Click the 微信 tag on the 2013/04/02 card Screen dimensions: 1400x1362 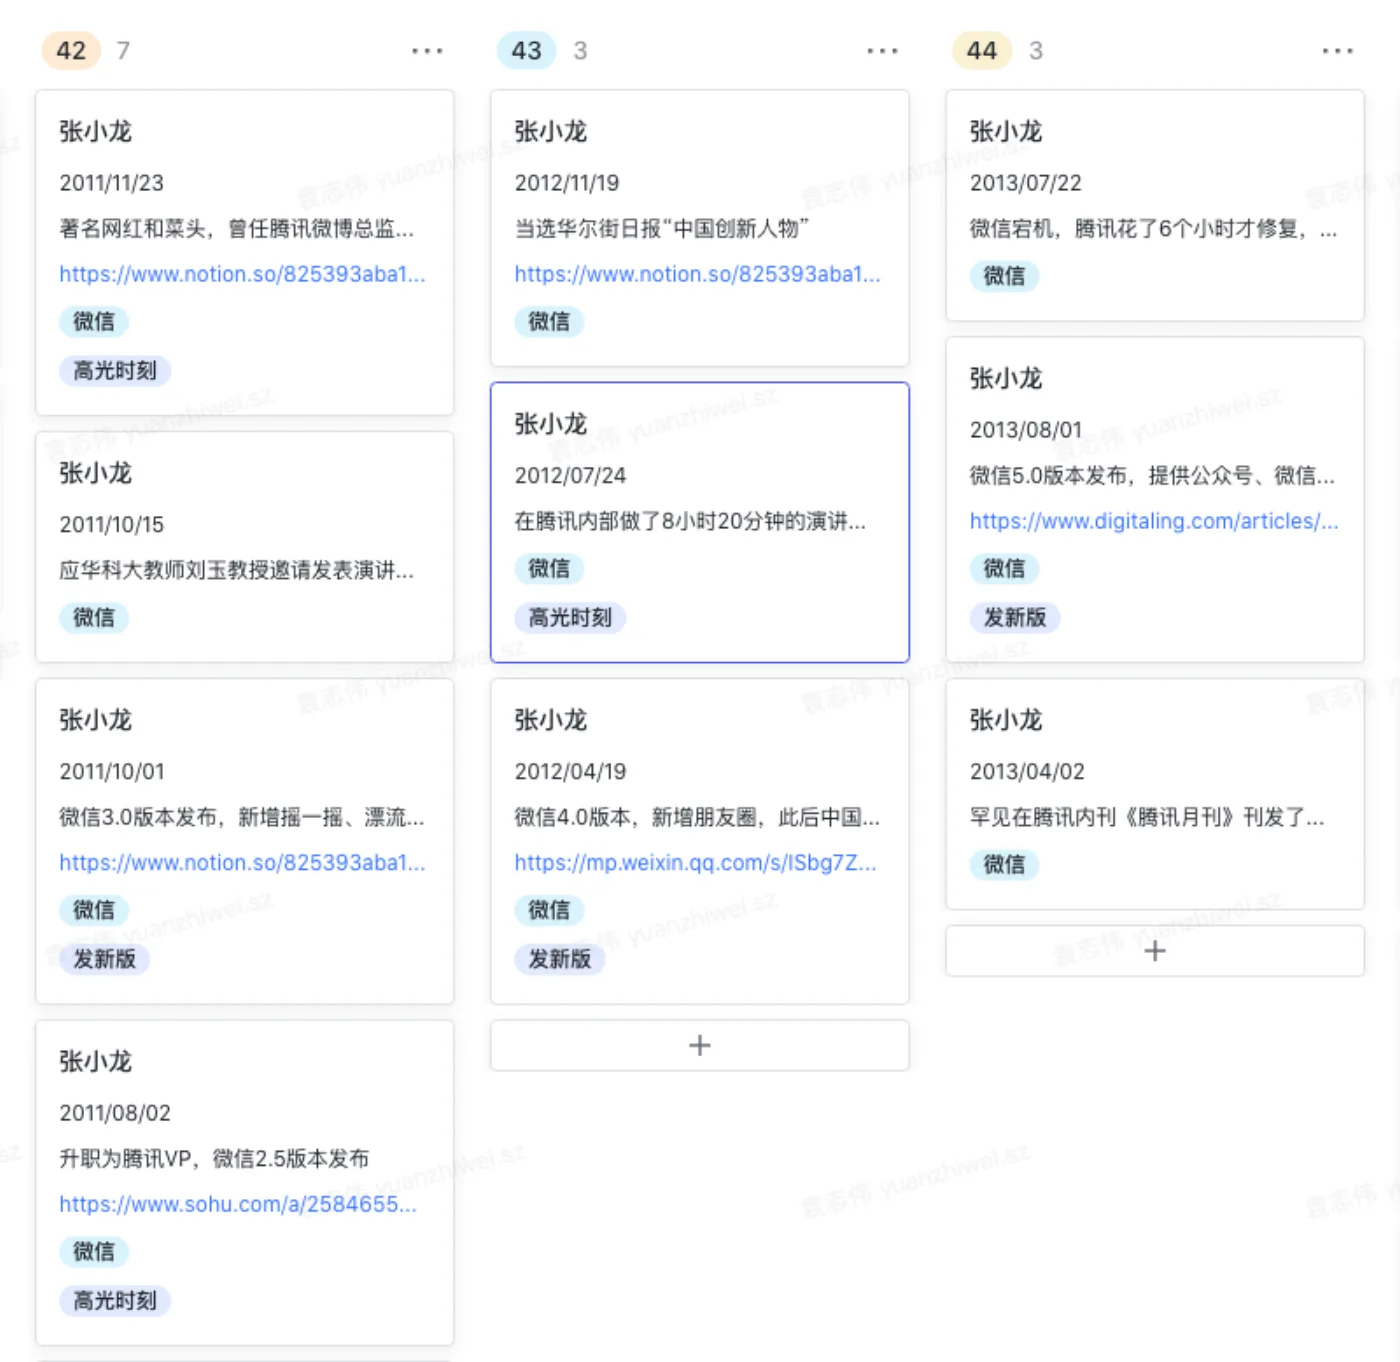coord(1004,865)
